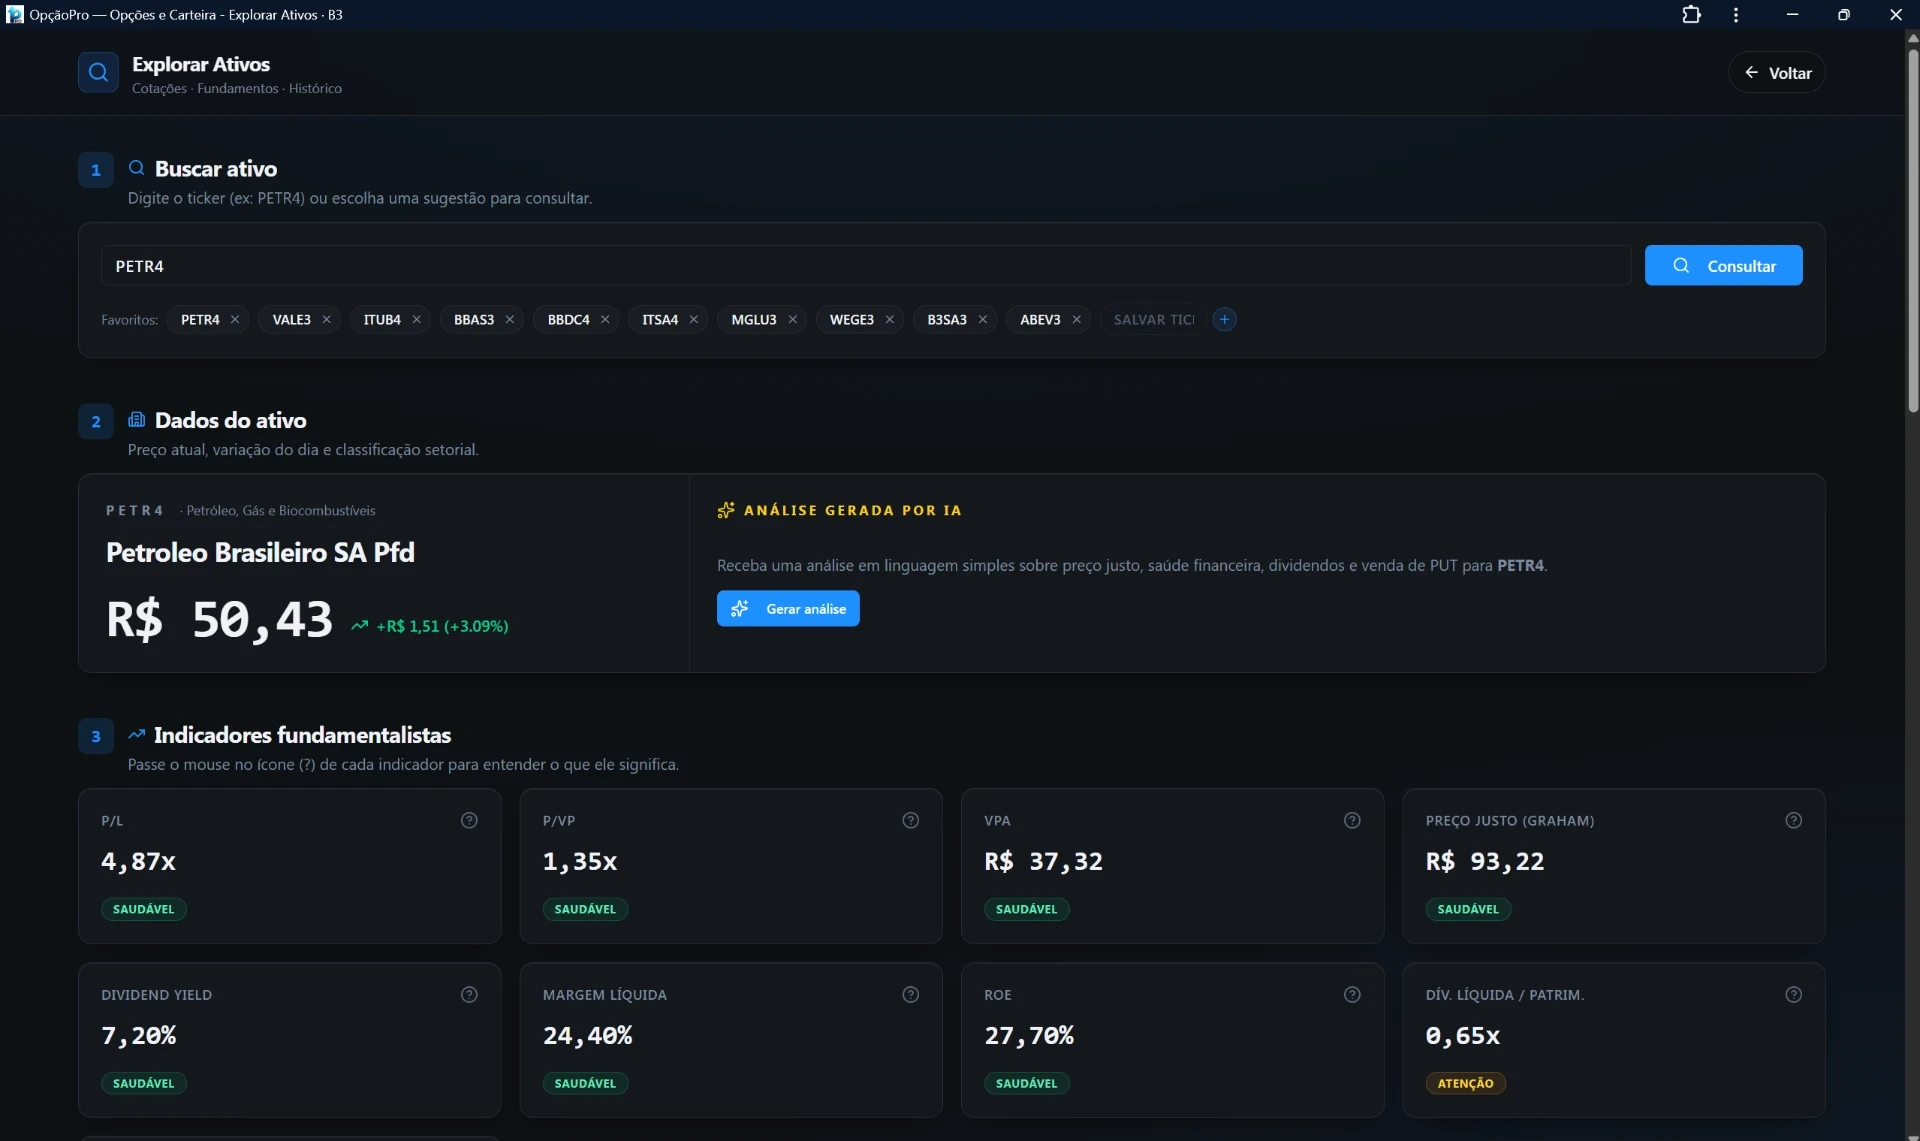Screen dimensions: 1920x1141
Task: Open the window three-dot menu
Action: pyautogui.click(x=1736, y=15)
